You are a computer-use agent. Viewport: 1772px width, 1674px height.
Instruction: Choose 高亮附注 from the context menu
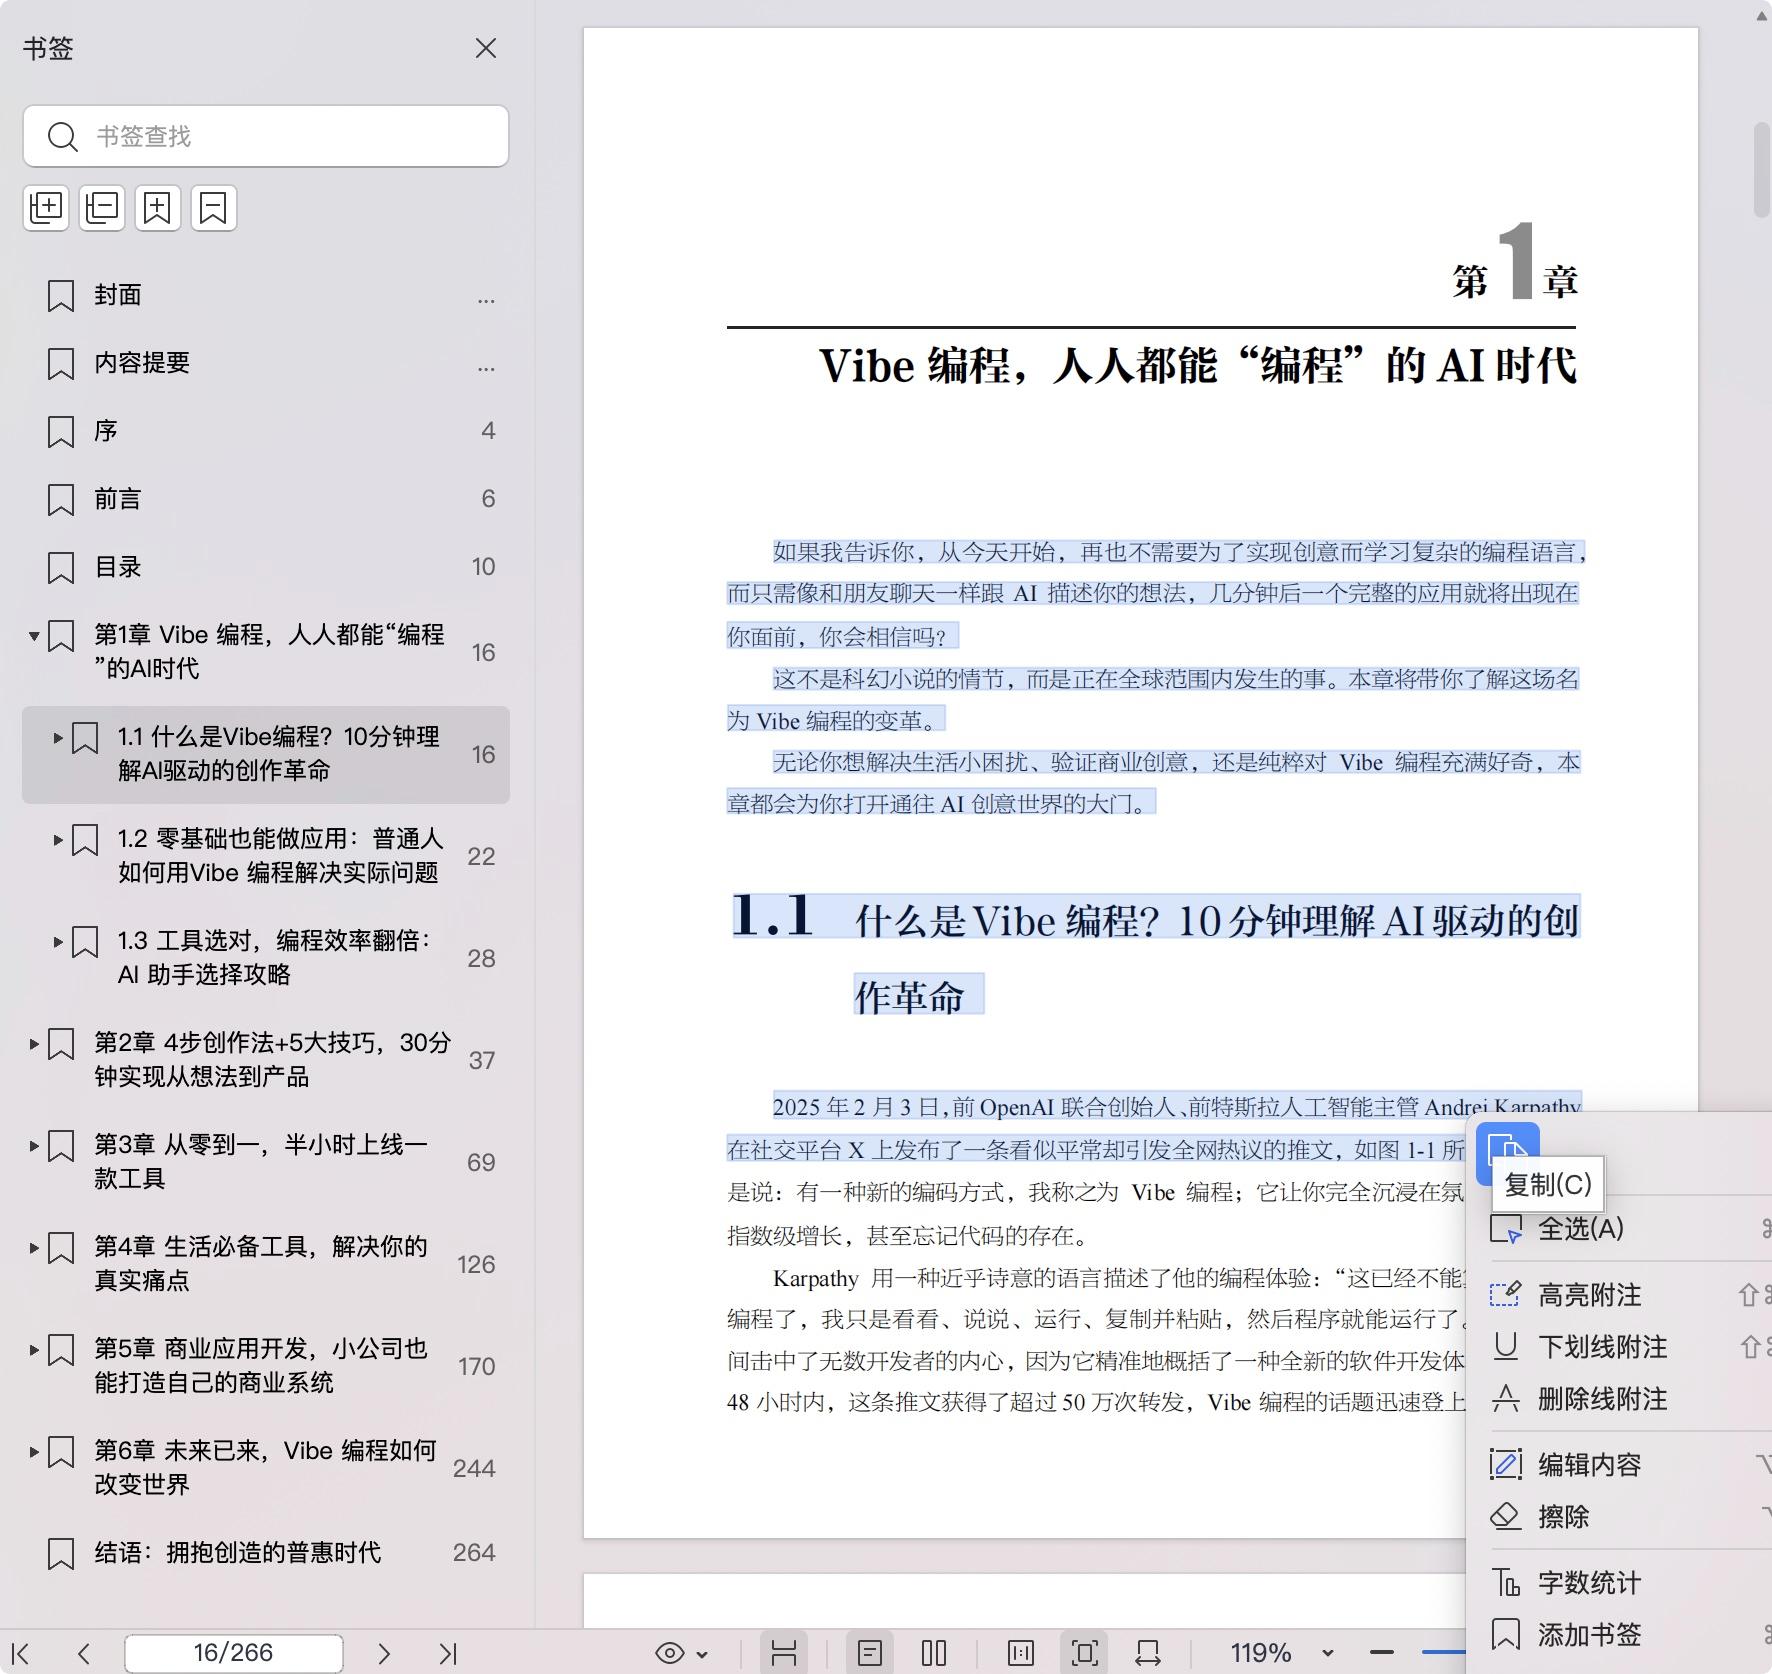pyautogui.click(x=1589, y=1295)
